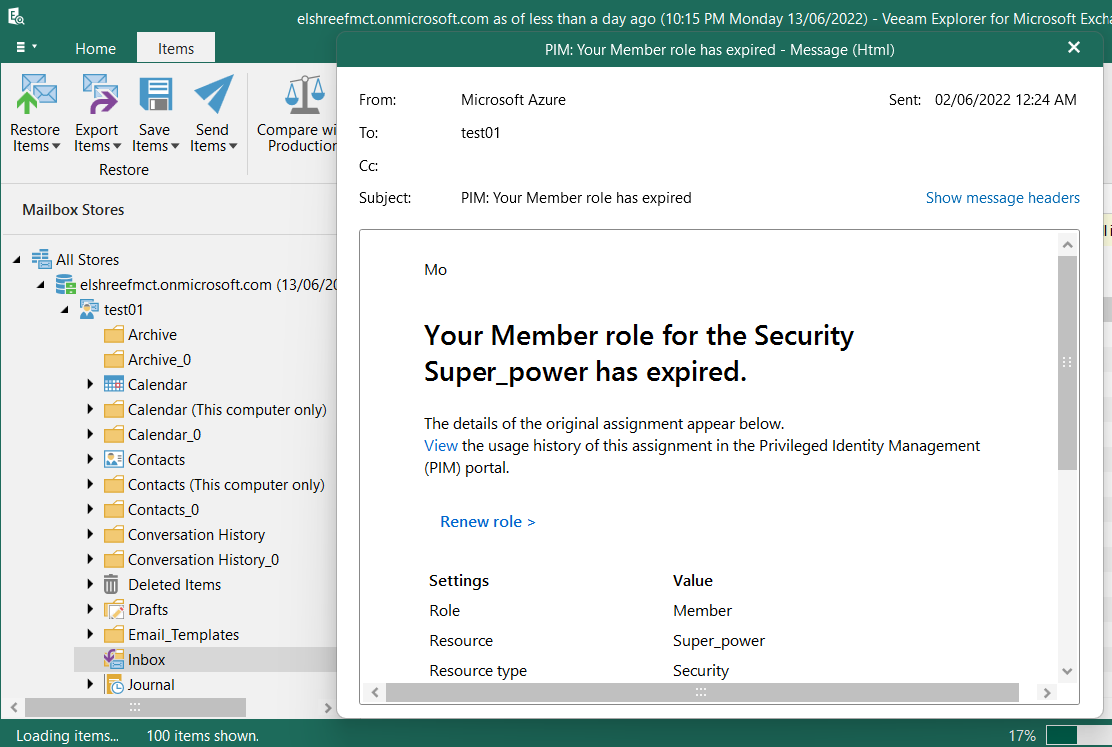Image resolution: width=1112 pixels, height=747 pixels.
Task: Click the Conversation History_0 folder icon
Action: 113,560
